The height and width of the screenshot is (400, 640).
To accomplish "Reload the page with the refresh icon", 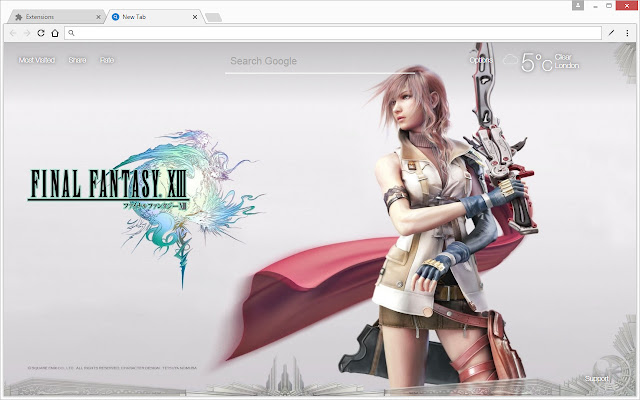I will coord(41,33).
